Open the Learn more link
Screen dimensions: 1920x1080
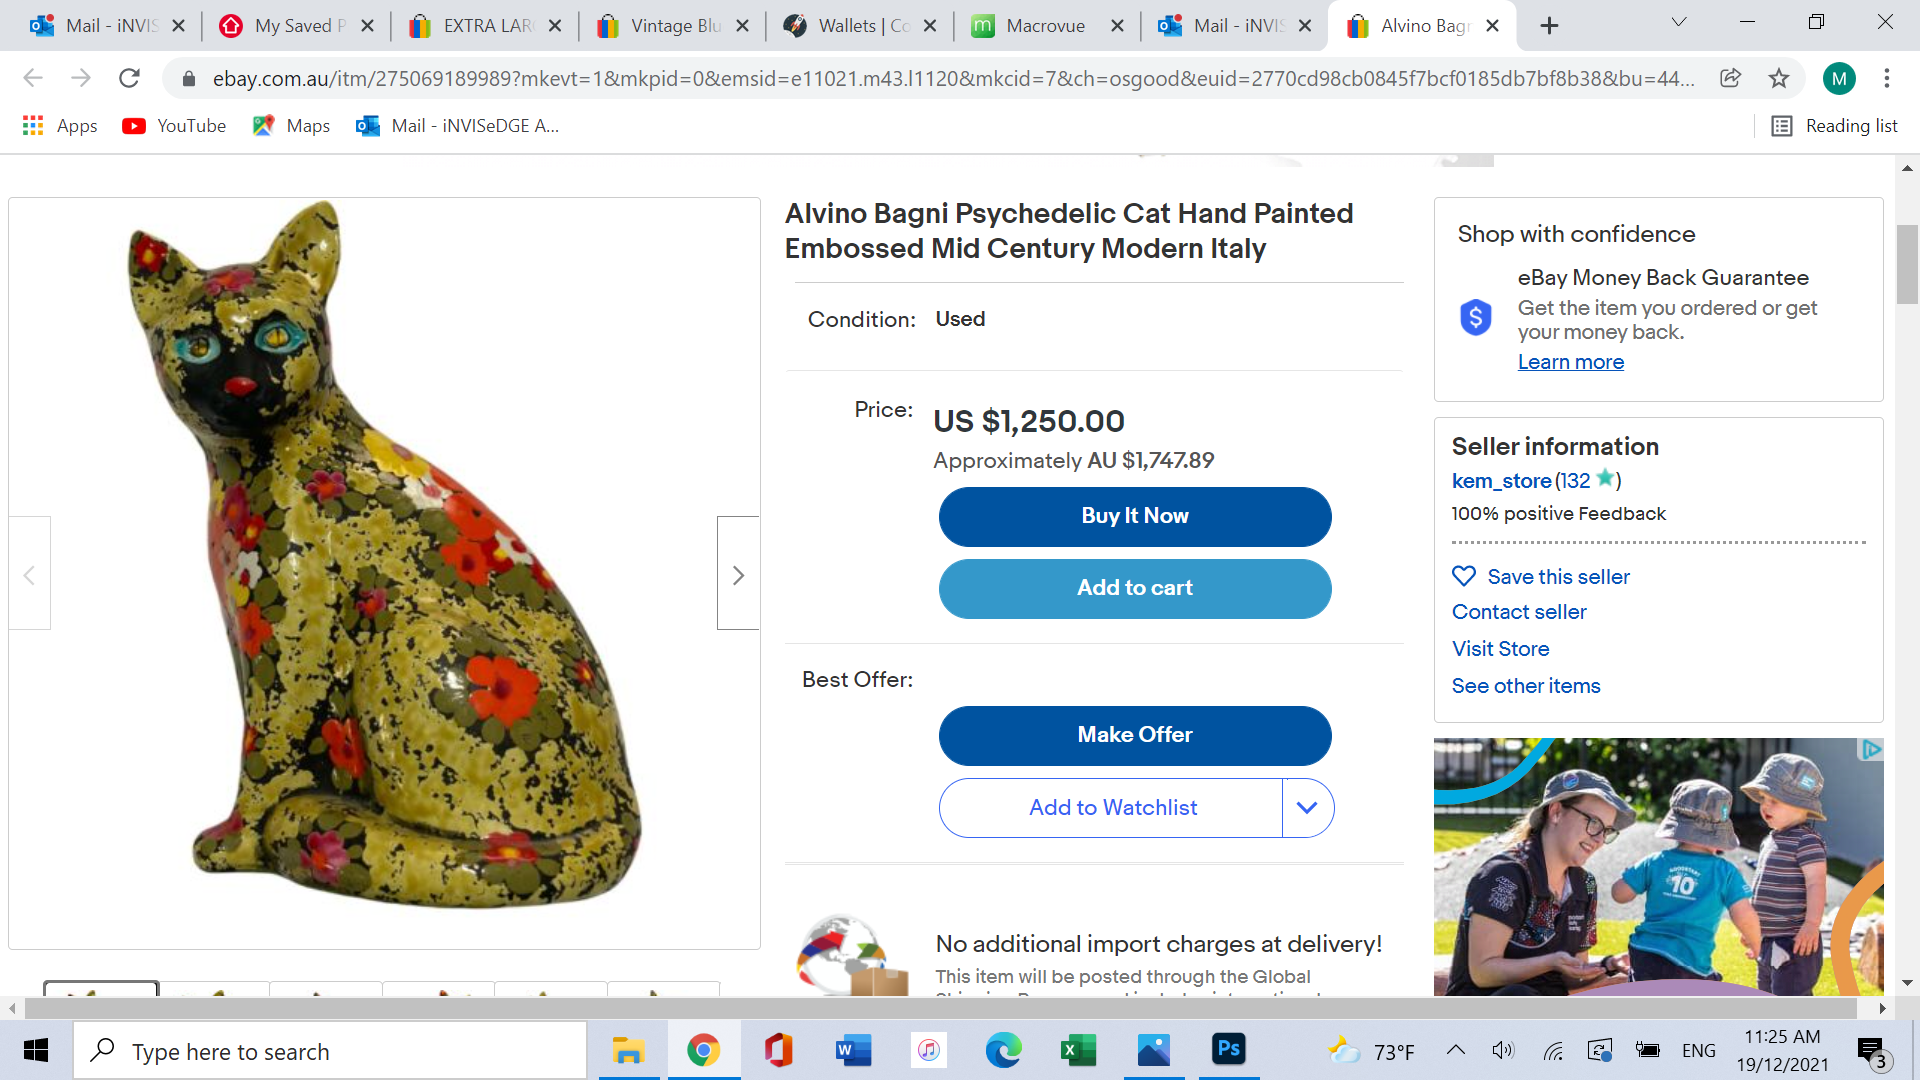[1570, 362]
